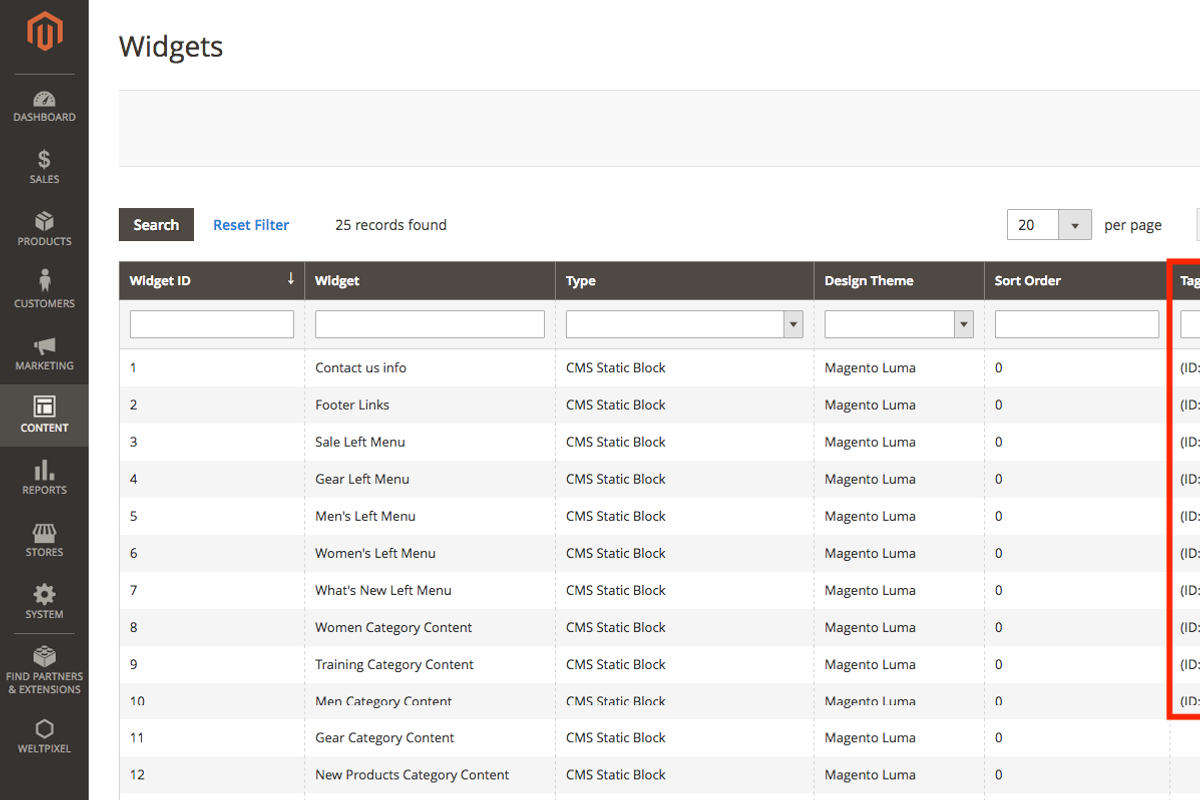1200x800 pixels.
Task: Open New Products Category Content widget
Action: 412,775
